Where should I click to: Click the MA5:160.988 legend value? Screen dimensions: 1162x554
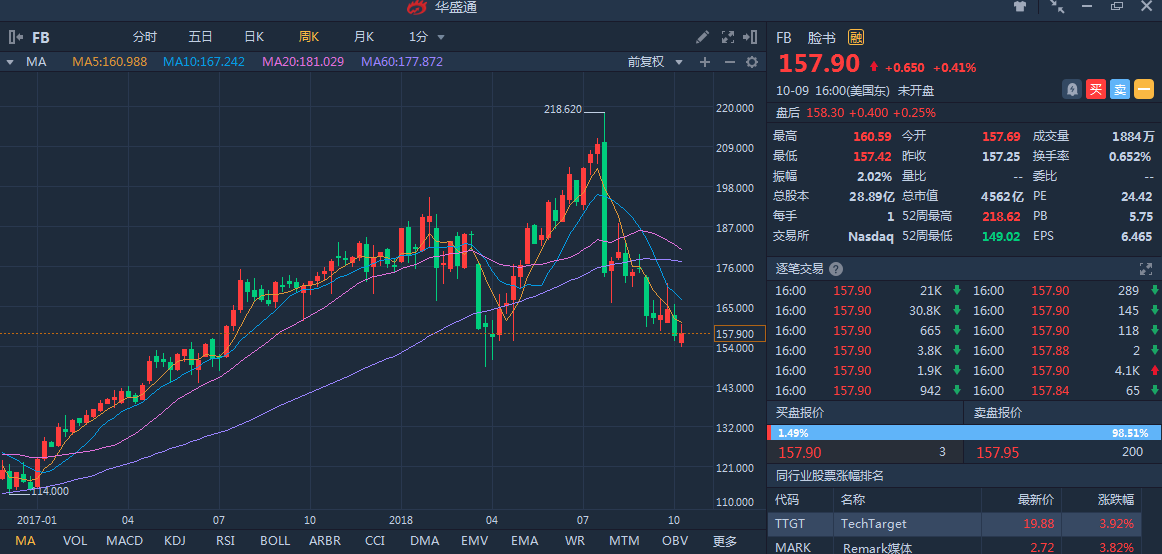109,62
